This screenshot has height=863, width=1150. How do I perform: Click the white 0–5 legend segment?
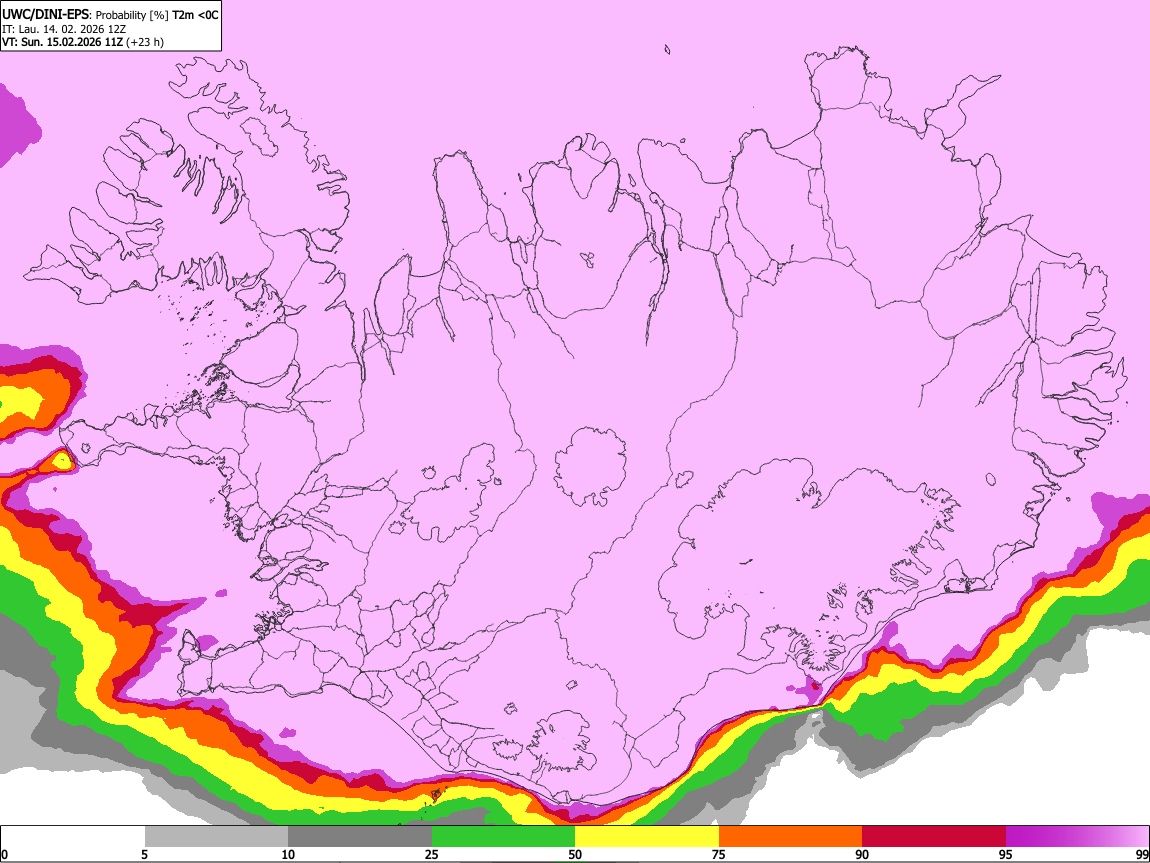73,836
